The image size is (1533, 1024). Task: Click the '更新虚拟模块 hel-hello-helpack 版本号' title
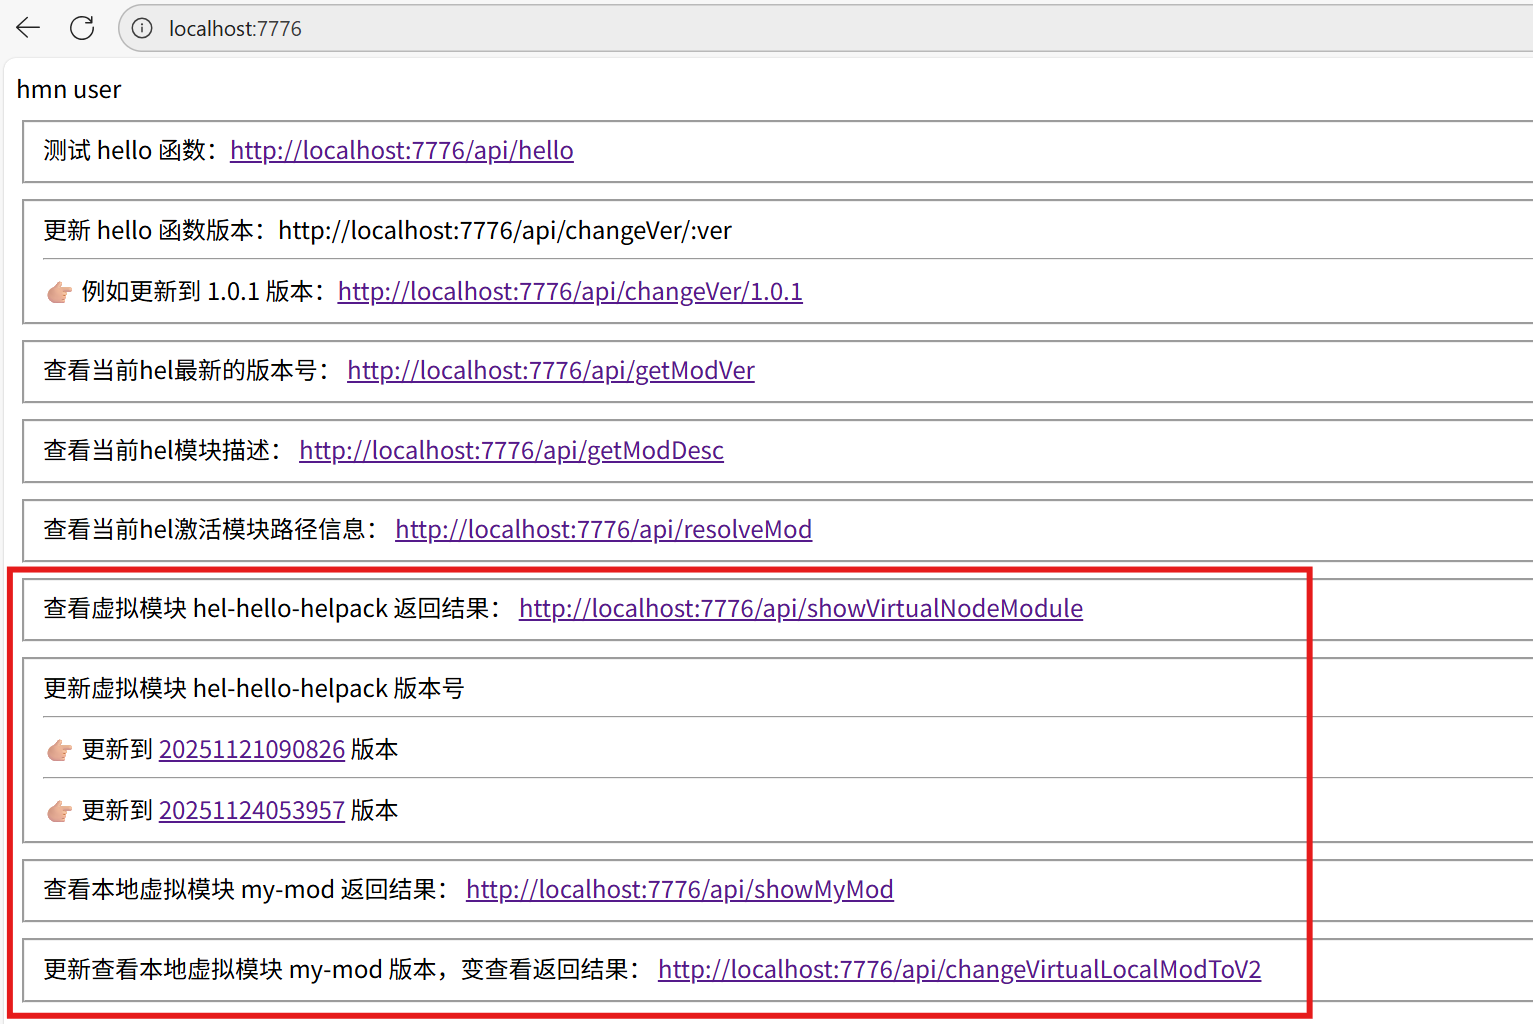254,689
